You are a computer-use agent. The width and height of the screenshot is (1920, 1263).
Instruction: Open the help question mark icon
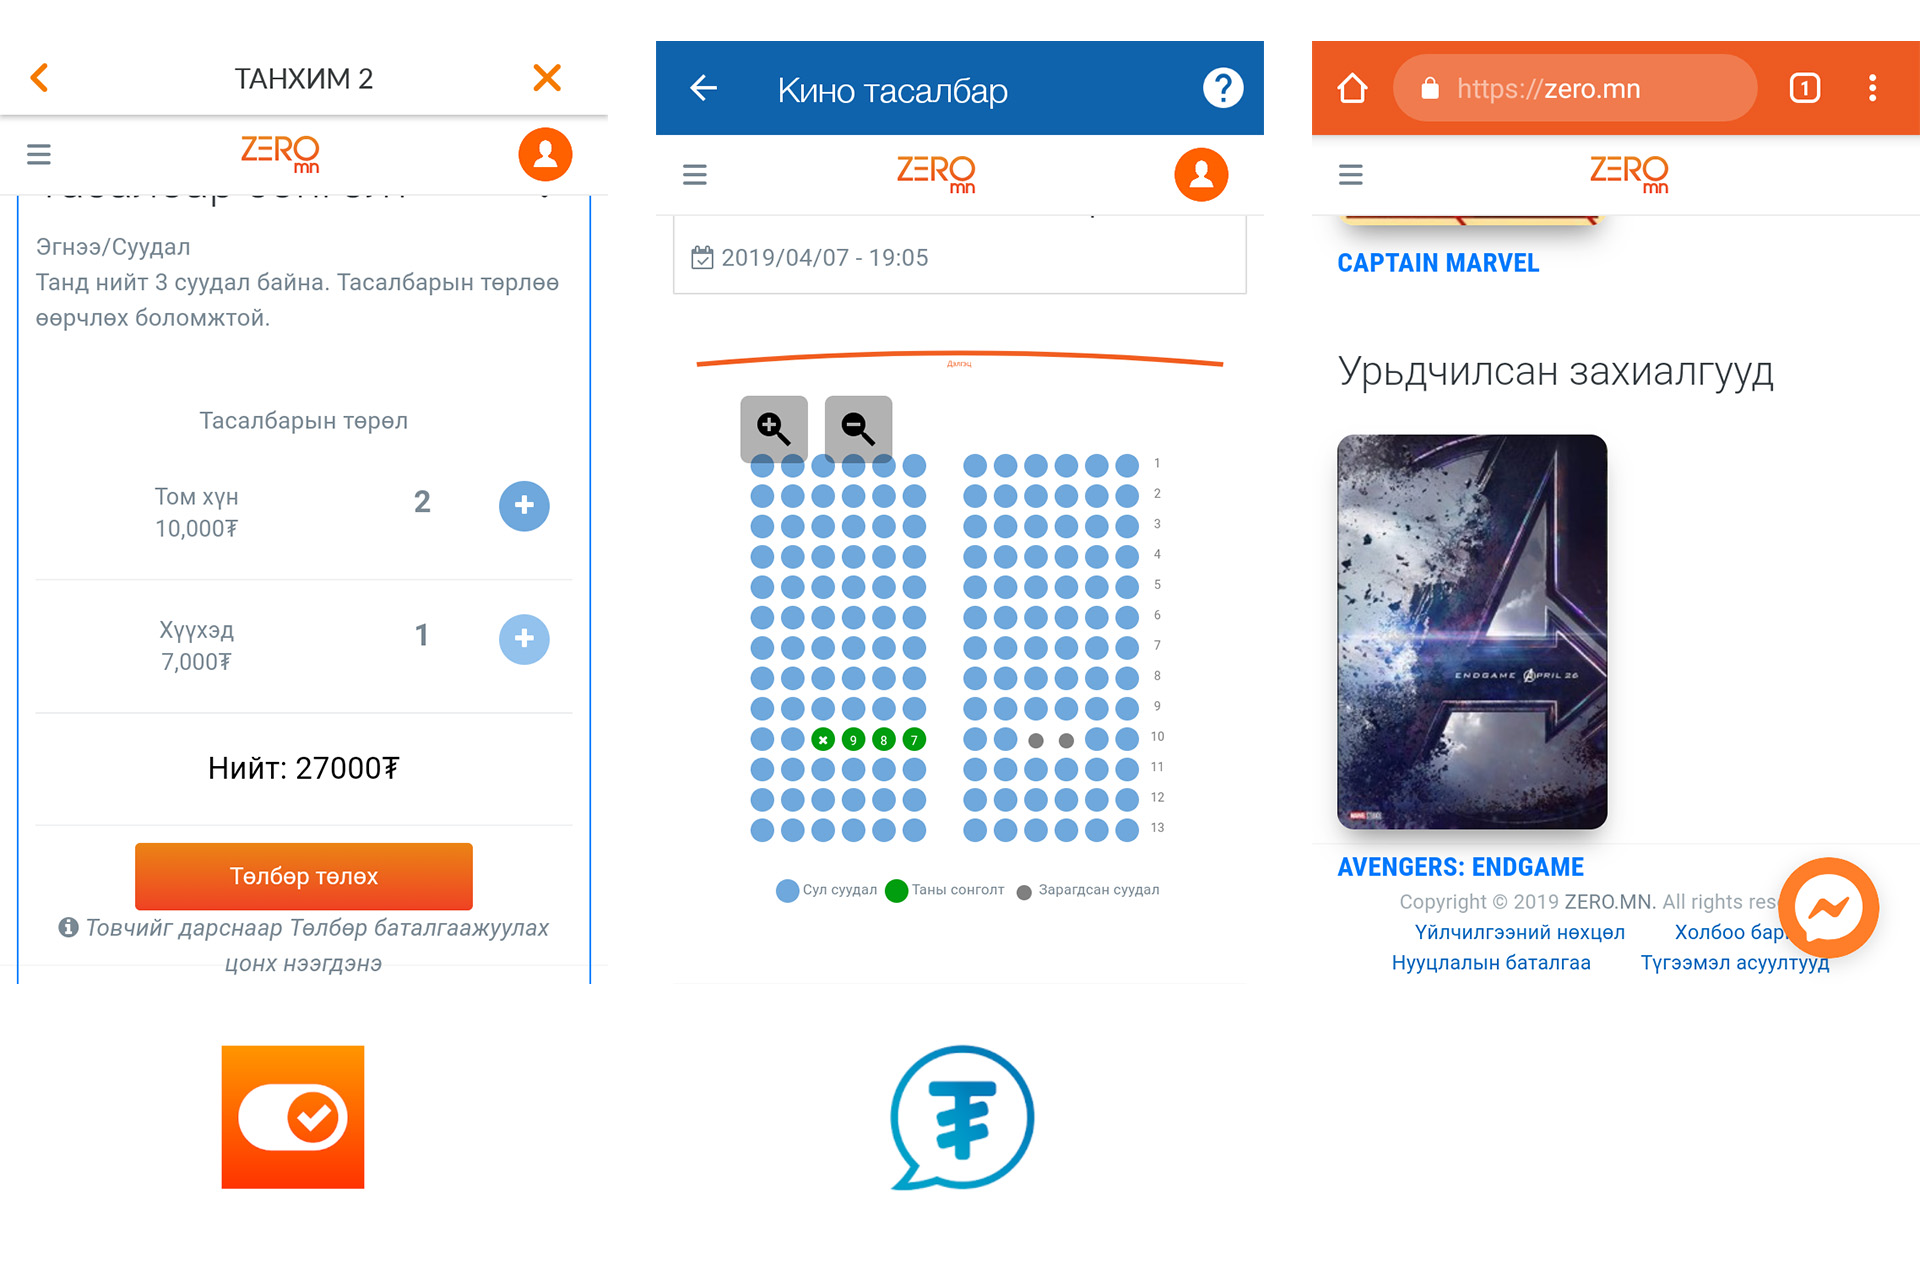click(x=1222, y=88)
